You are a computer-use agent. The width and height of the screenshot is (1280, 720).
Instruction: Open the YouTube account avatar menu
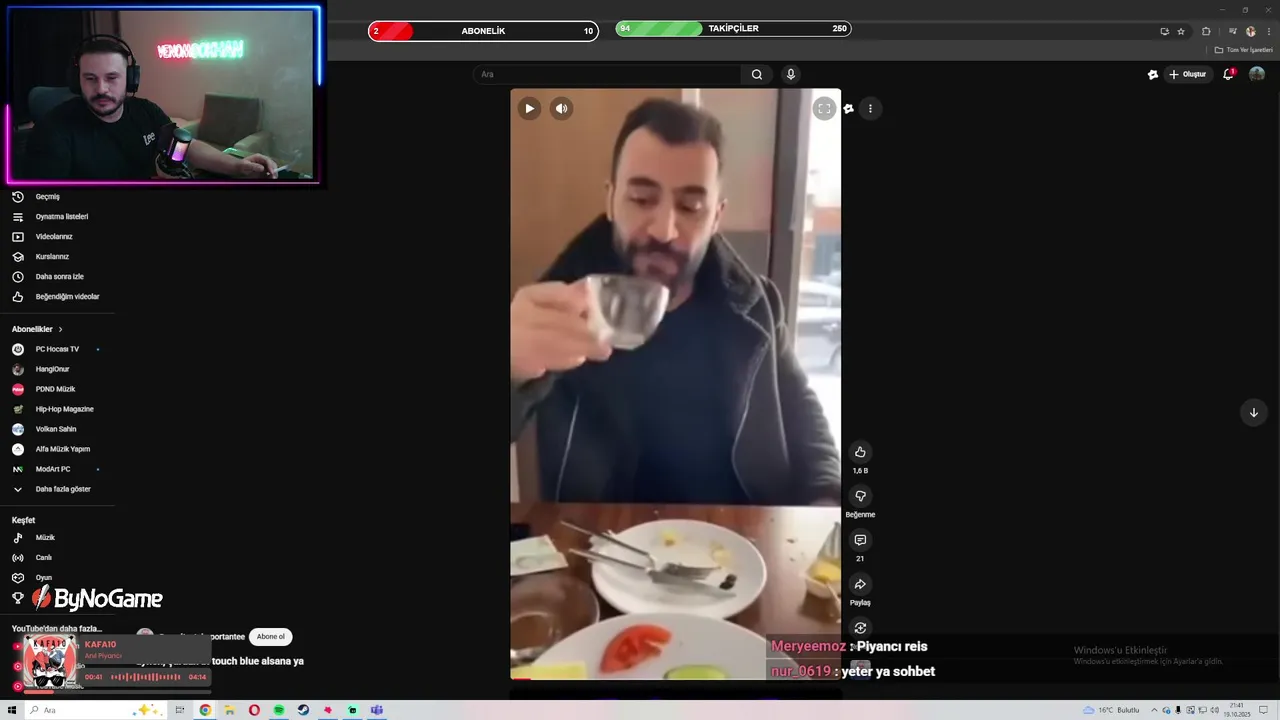click(x=1257, y=74)
